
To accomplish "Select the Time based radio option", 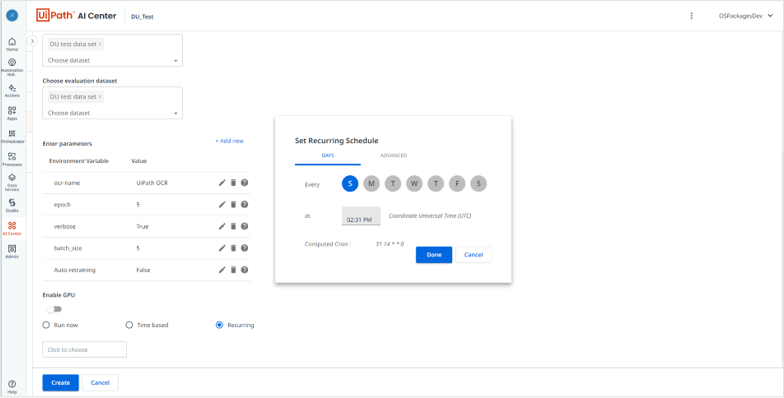I will tap(129, 325).
